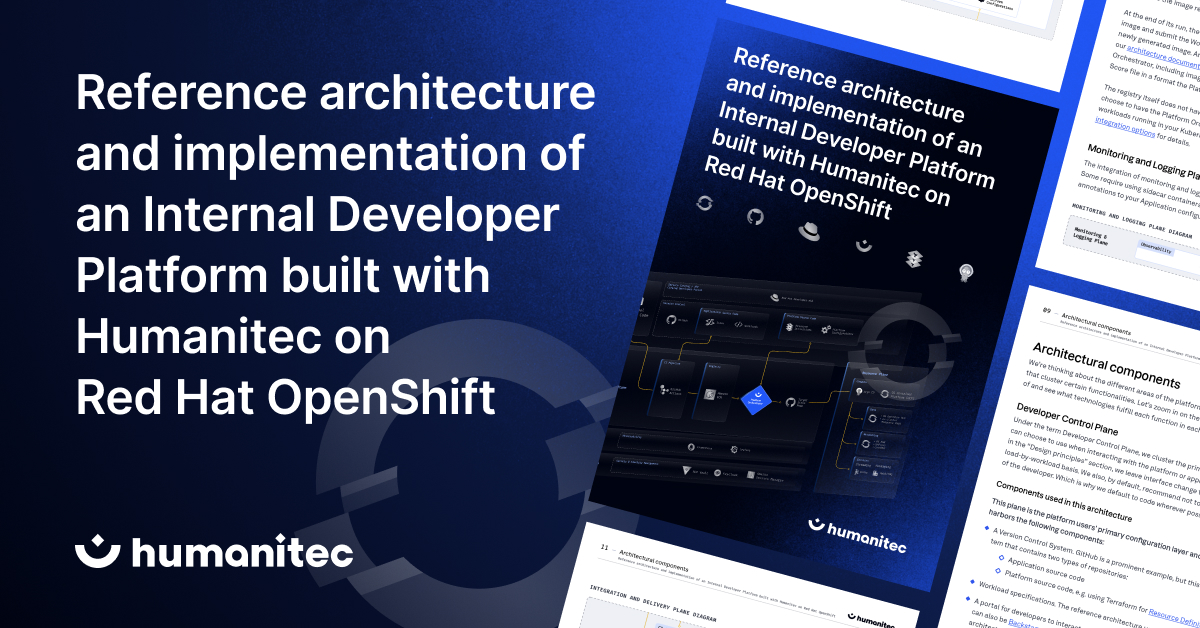The width and height of the screenshot is (1200, 628).
Task: Select the GitHub octocat icon on the cover
Action: (756, 216)
